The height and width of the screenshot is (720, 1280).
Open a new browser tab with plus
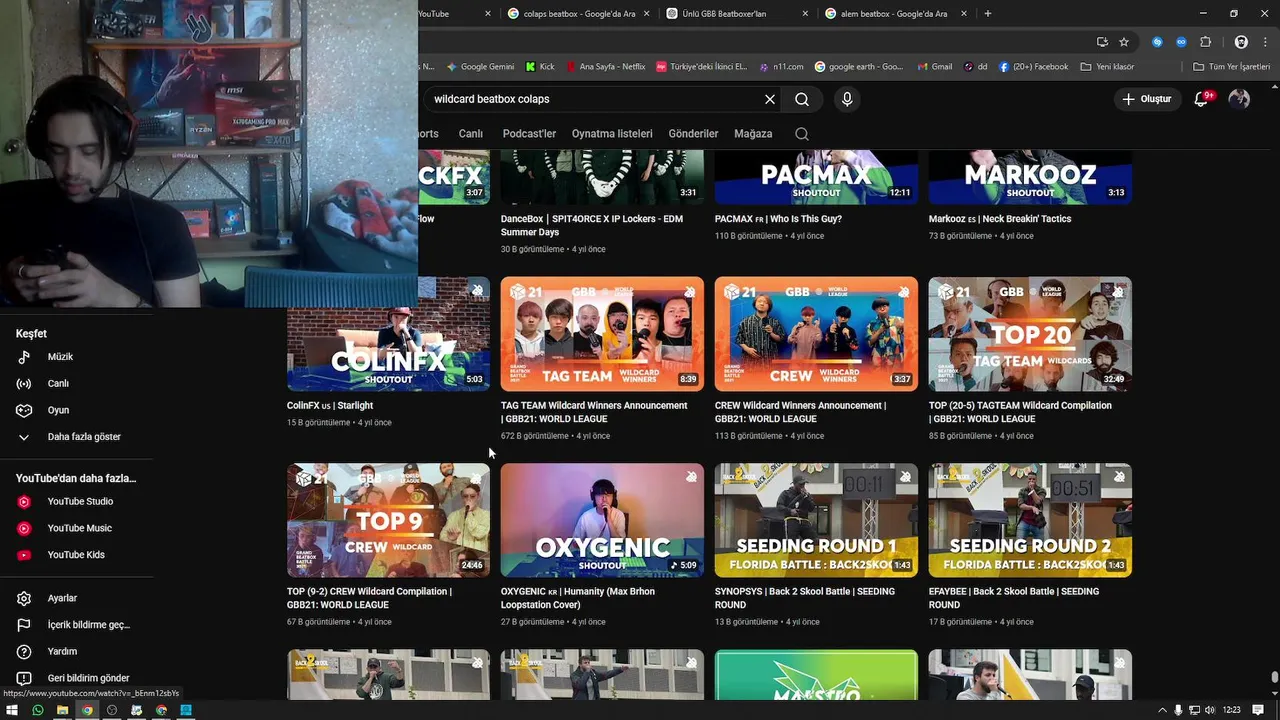click(x=988, y=14)
